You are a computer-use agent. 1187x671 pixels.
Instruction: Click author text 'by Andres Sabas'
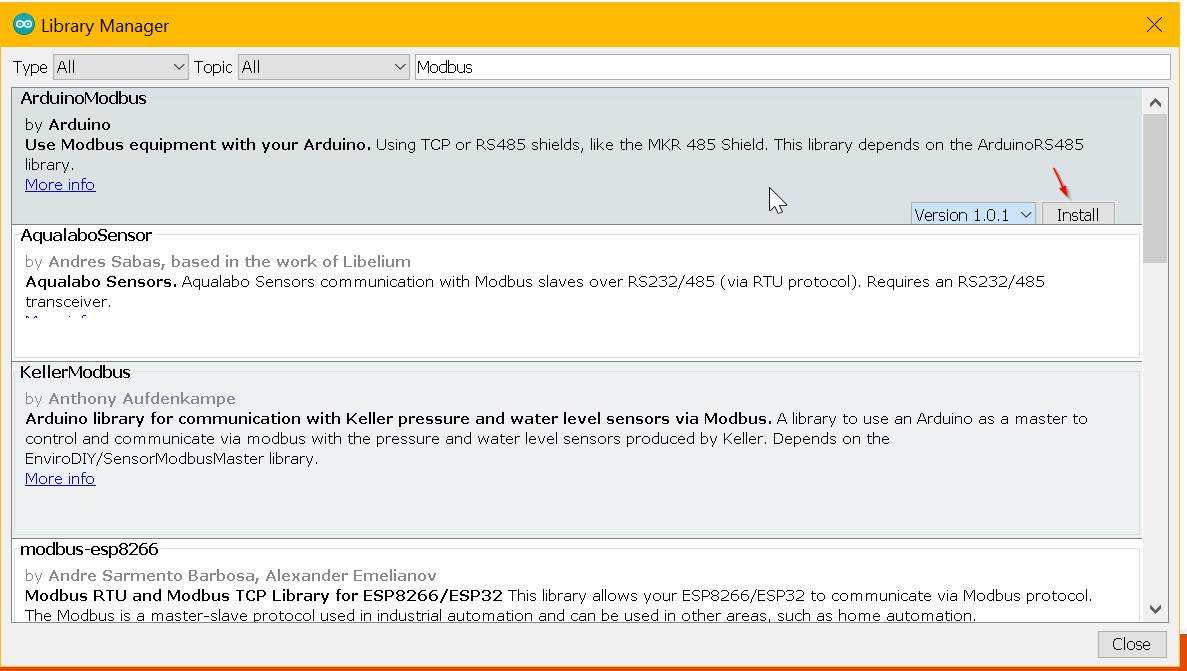point(93,261)
